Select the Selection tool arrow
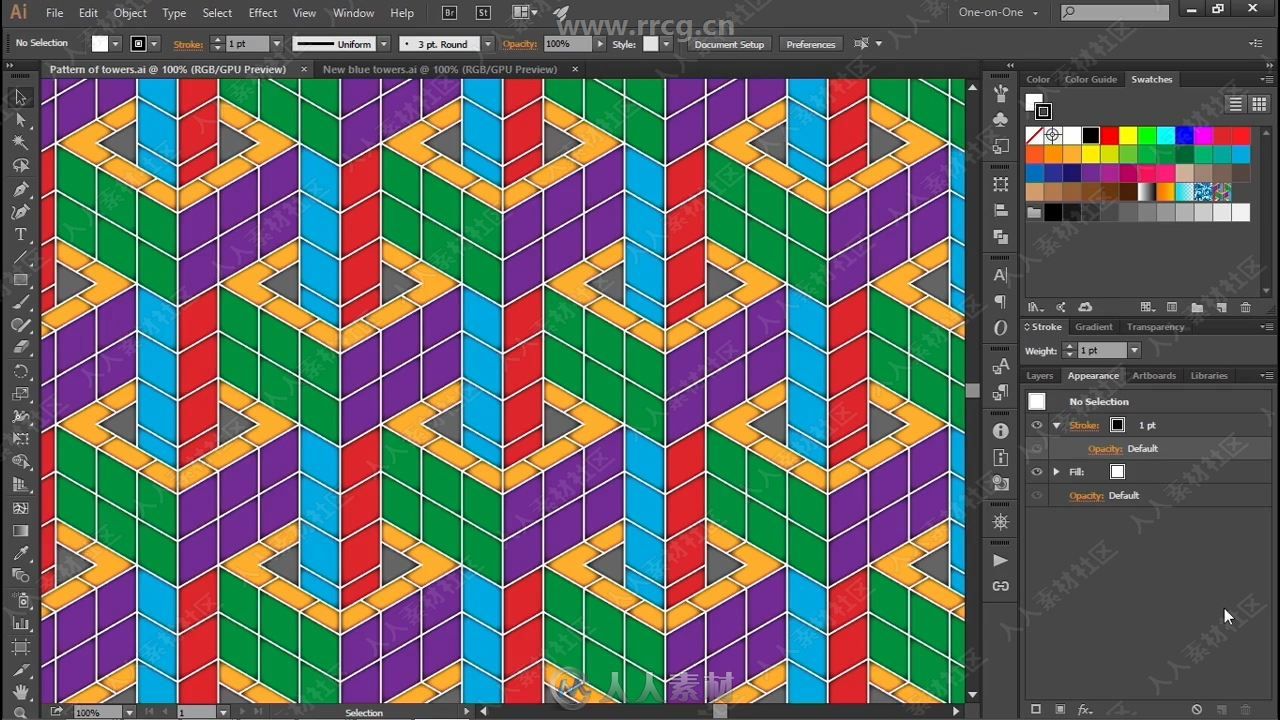 pos(21,97)
